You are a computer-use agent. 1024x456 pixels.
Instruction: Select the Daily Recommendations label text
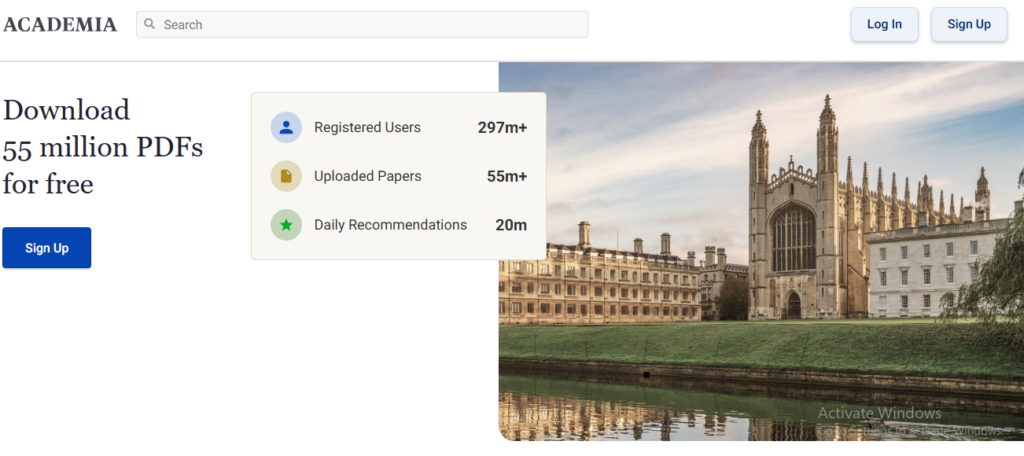(x=390, y=225)
